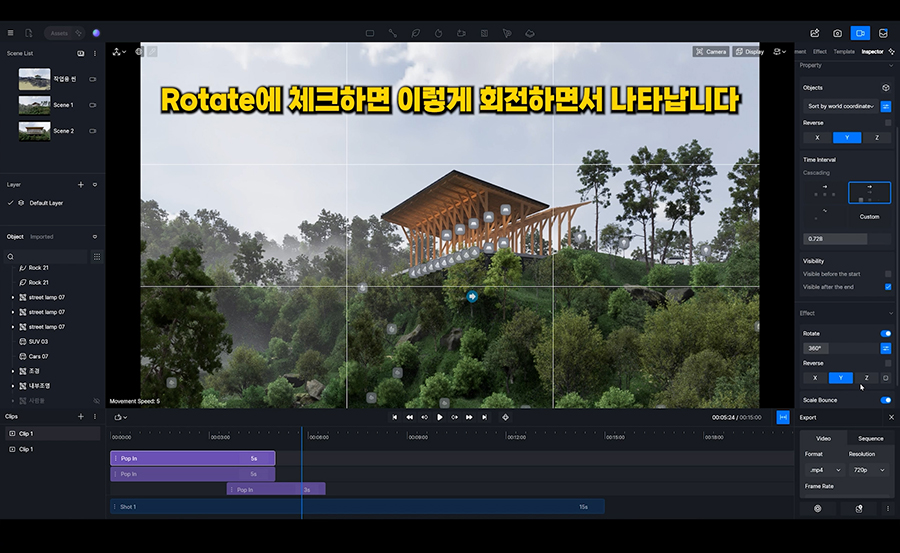Select Z axis under Objects Reverse
The width and height of the screenshot is (900, 553).
pyautogui.click(x=876, y=138)
